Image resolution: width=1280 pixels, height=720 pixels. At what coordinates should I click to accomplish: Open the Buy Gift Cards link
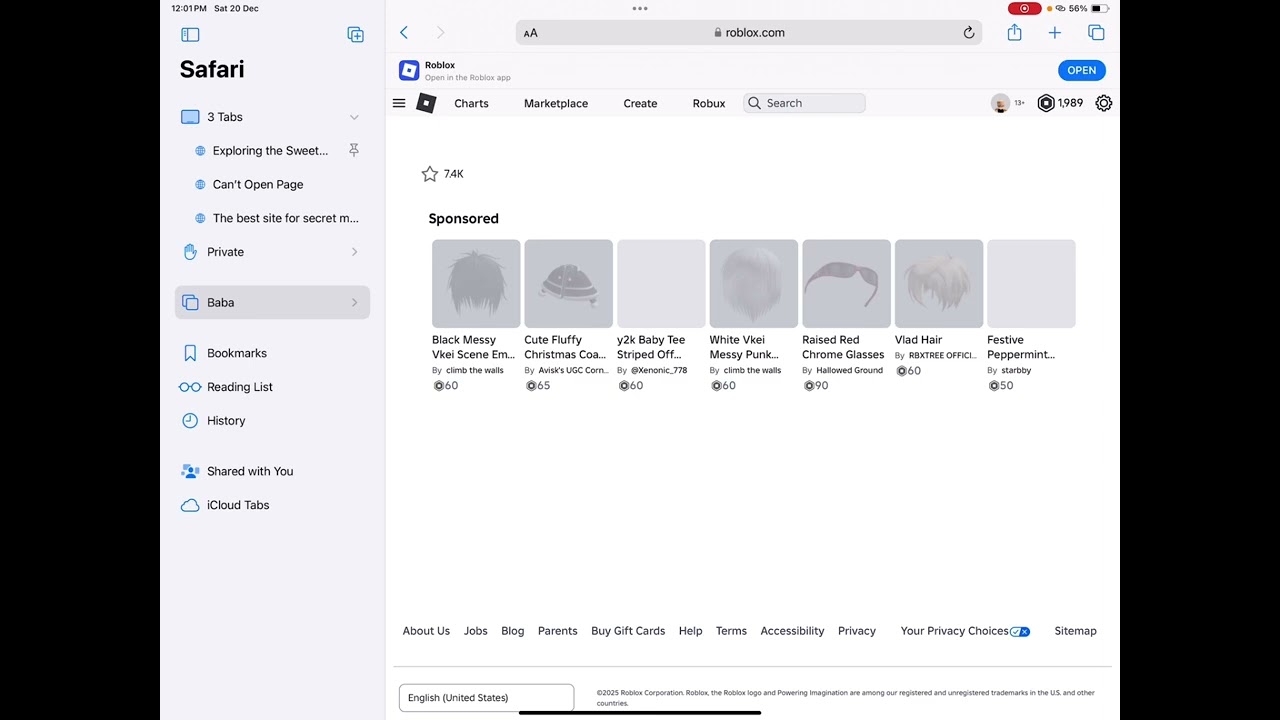[x=628, y=631]
